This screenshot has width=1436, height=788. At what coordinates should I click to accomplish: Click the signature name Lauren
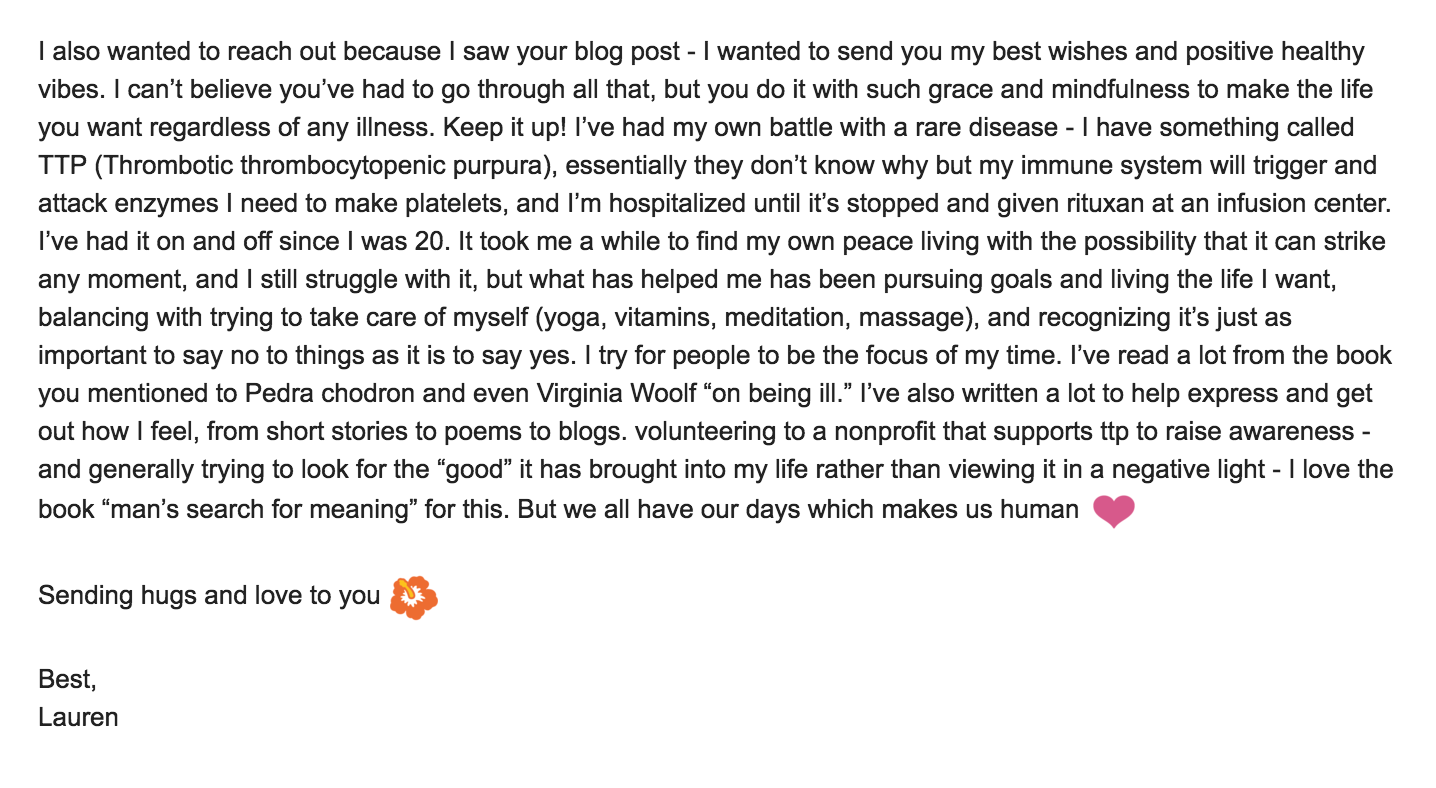coord(78,717)
